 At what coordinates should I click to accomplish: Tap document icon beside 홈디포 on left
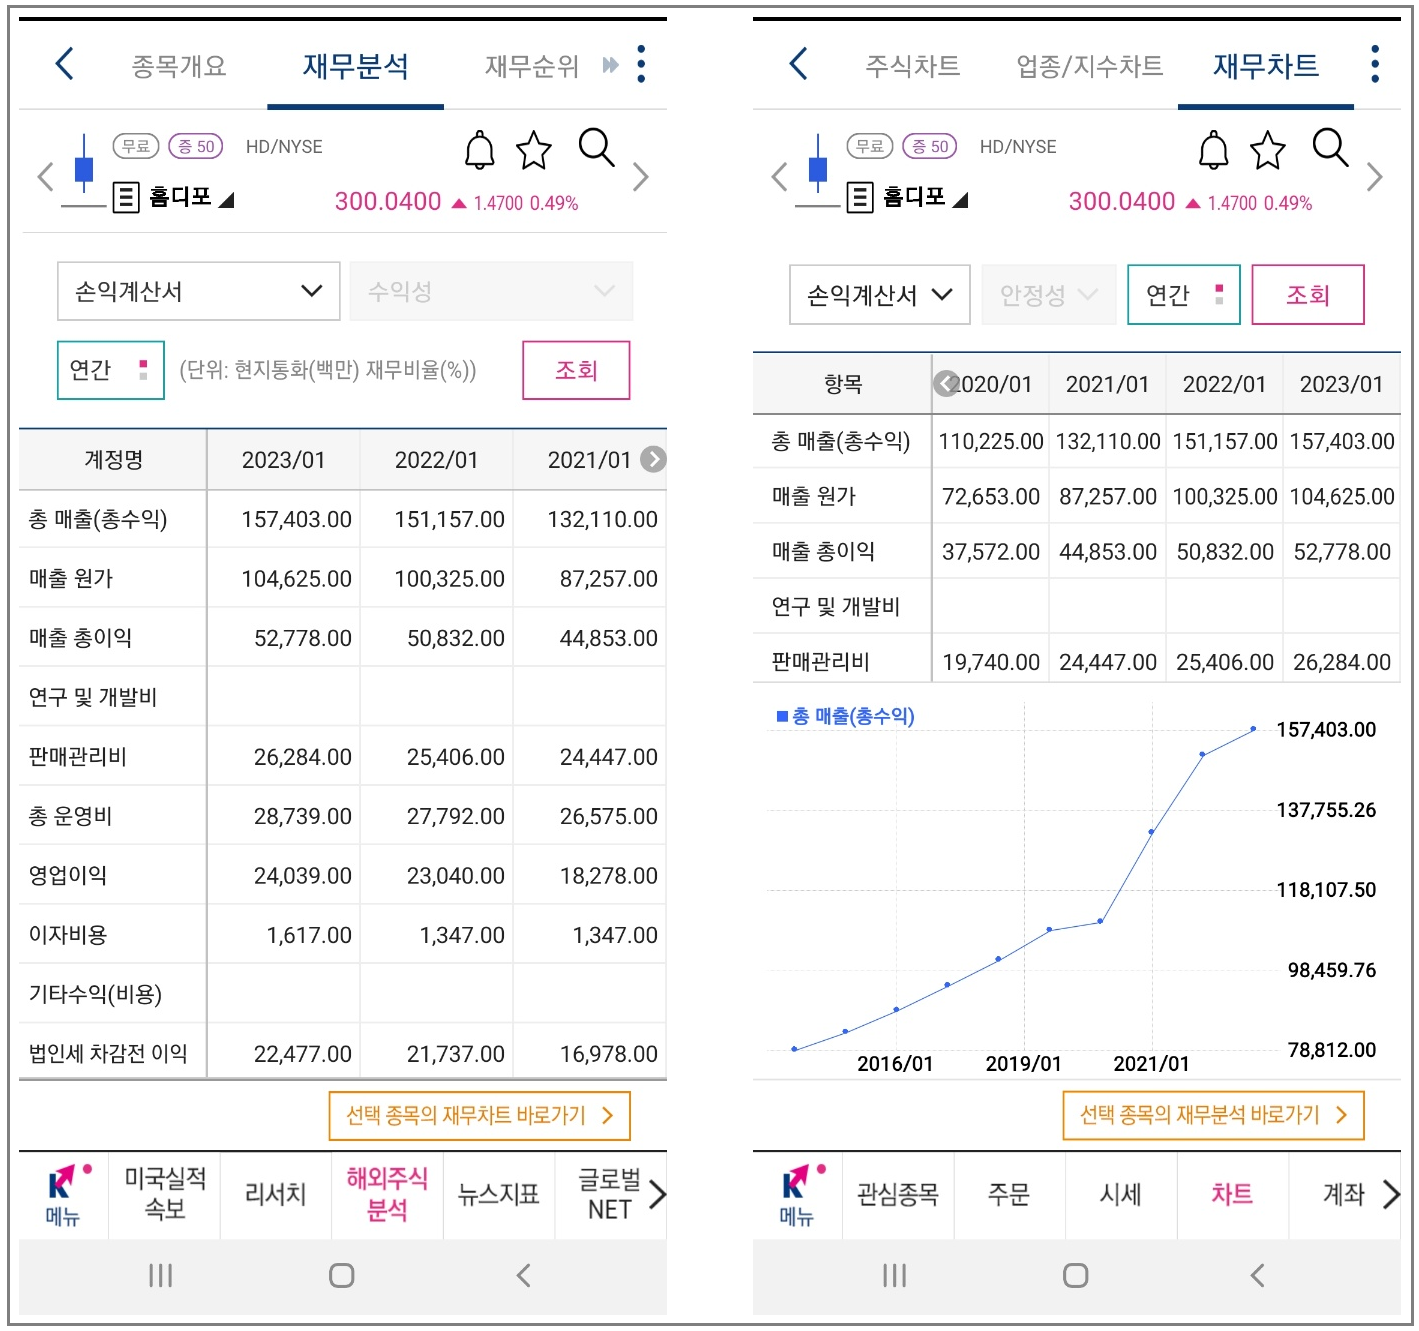coord(126,197)
